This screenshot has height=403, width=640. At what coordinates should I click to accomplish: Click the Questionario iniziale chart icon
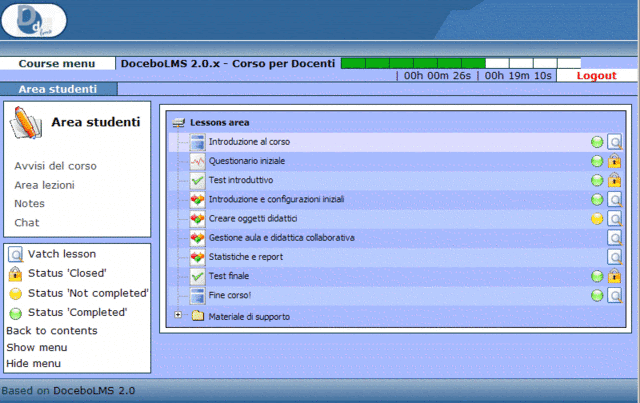click(198, 161)
